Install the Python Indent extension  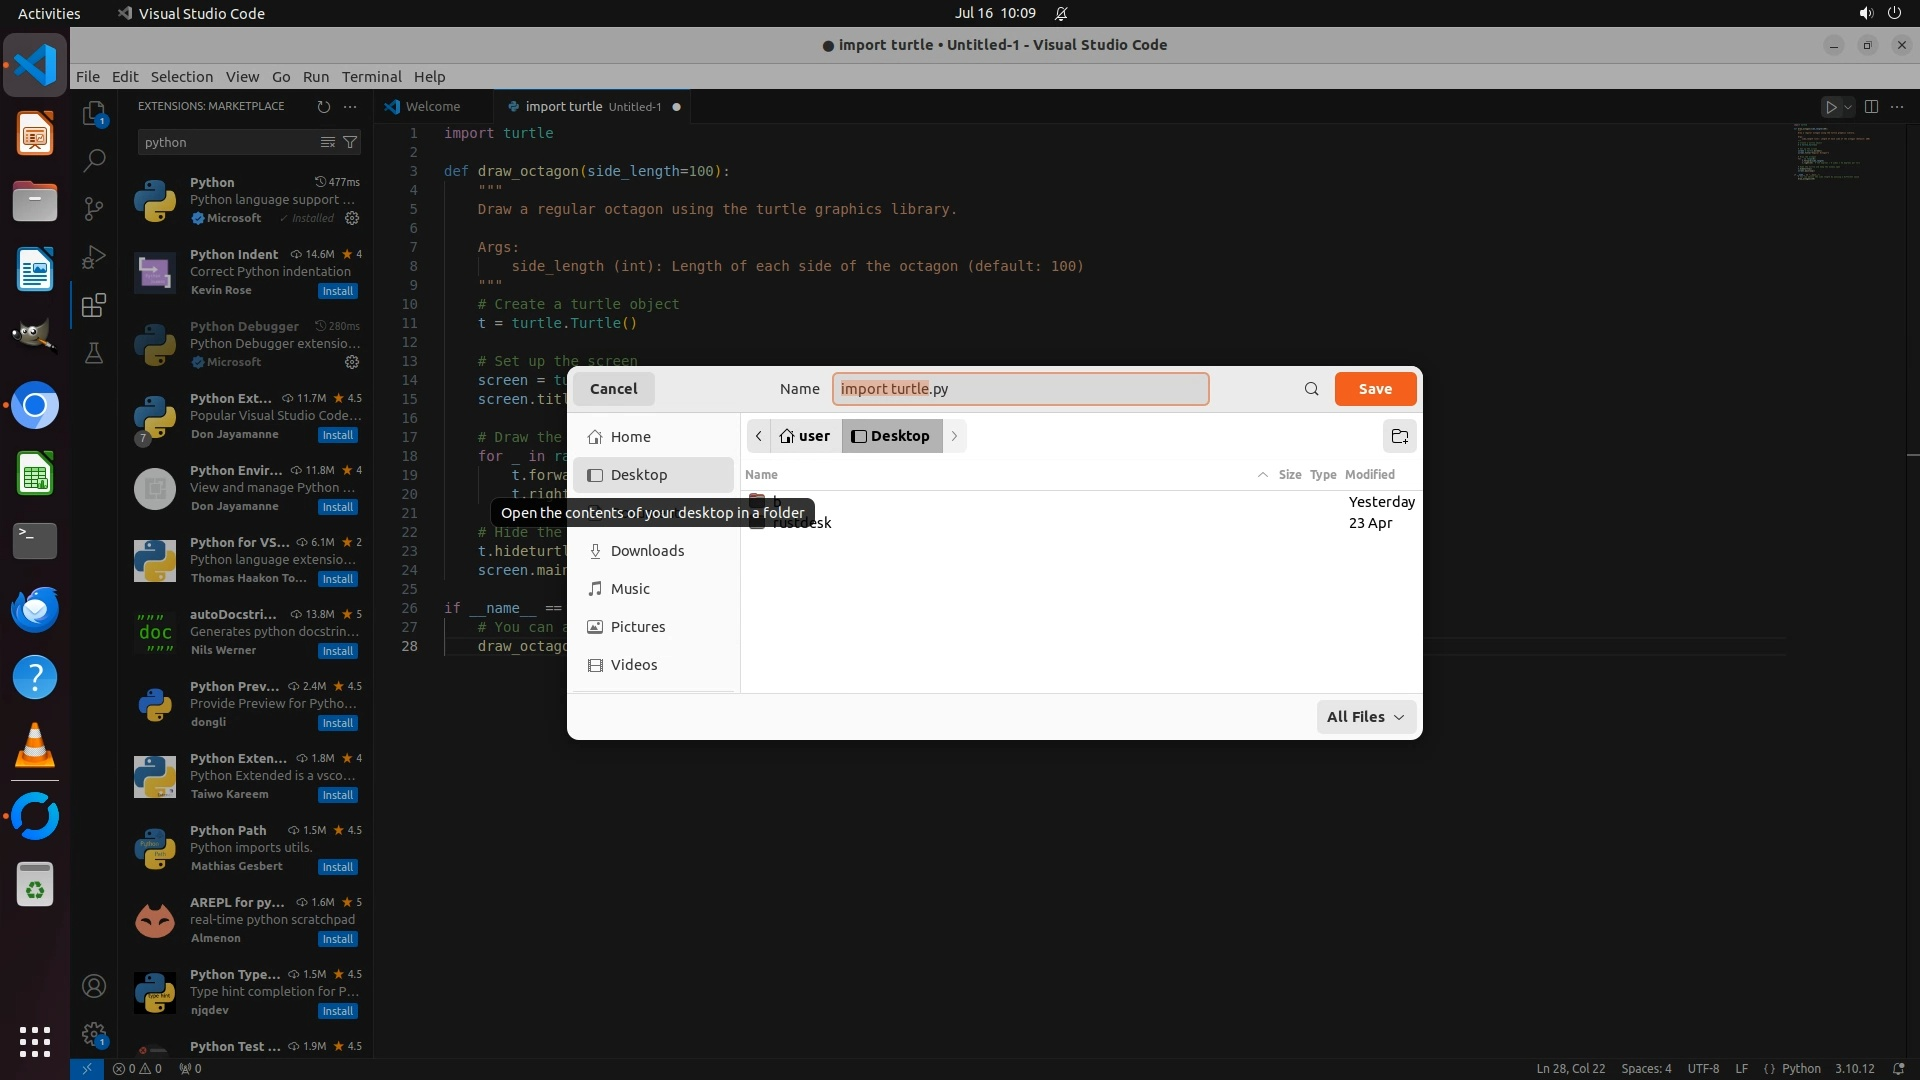coord(337,291)
